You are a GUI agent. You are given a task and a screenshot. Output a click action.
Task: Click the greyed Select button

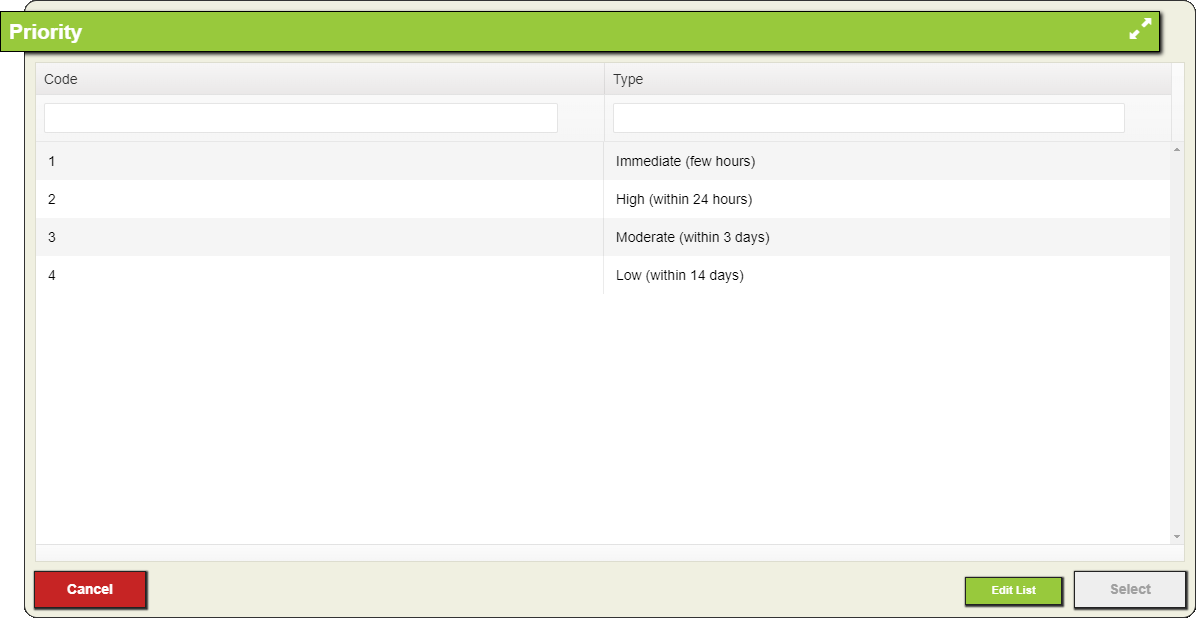click(x=1130, y=589)
